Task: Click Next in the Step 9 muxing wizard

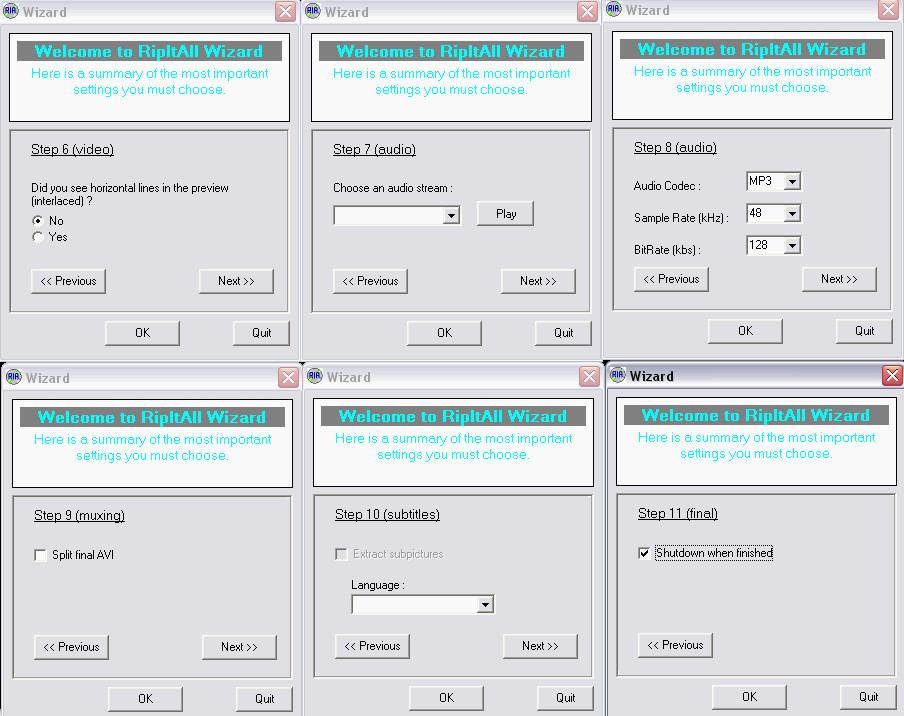Action: pos(239,647)
